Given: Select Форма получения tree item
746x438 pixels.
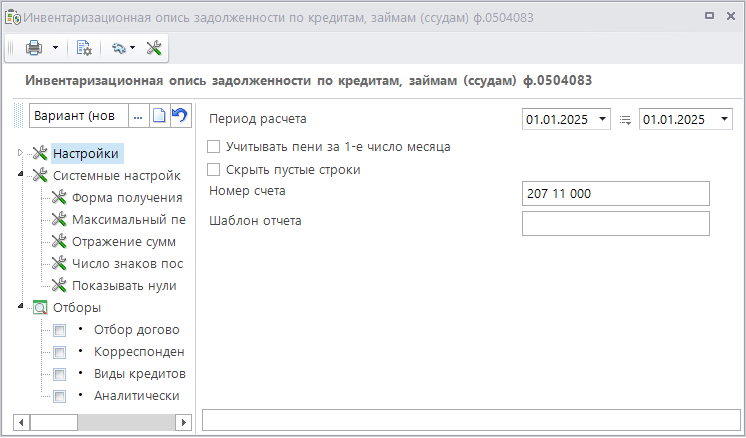Looking at the screenshot, I should tap(127, 198).
